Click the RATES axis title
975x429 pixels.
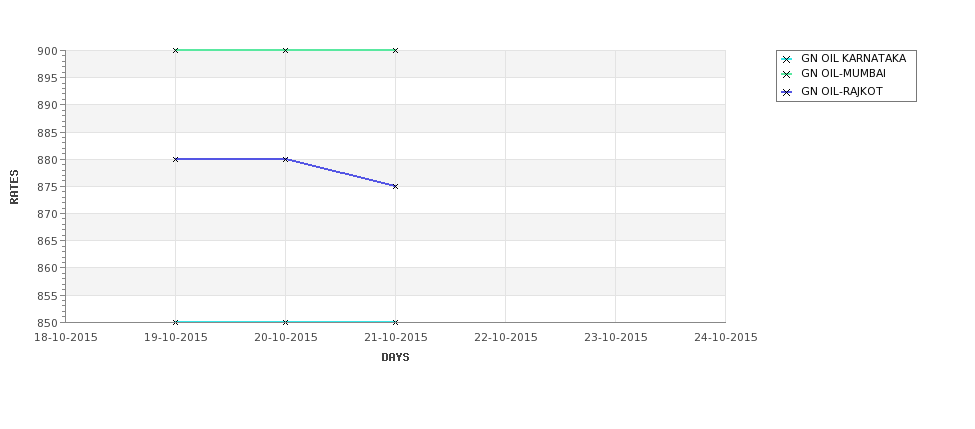(x=14, y=187)
